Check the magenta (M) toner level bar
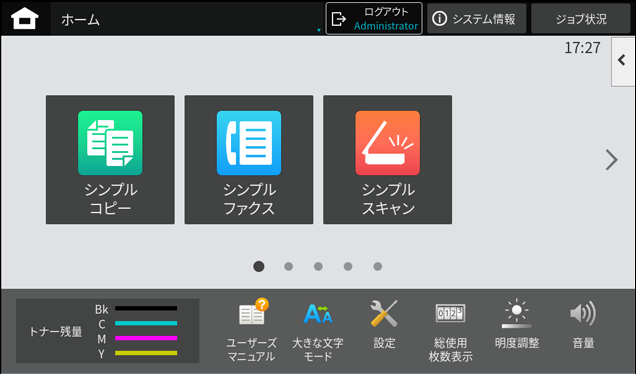The image size is (636, 374). click(x=146, y=338)
